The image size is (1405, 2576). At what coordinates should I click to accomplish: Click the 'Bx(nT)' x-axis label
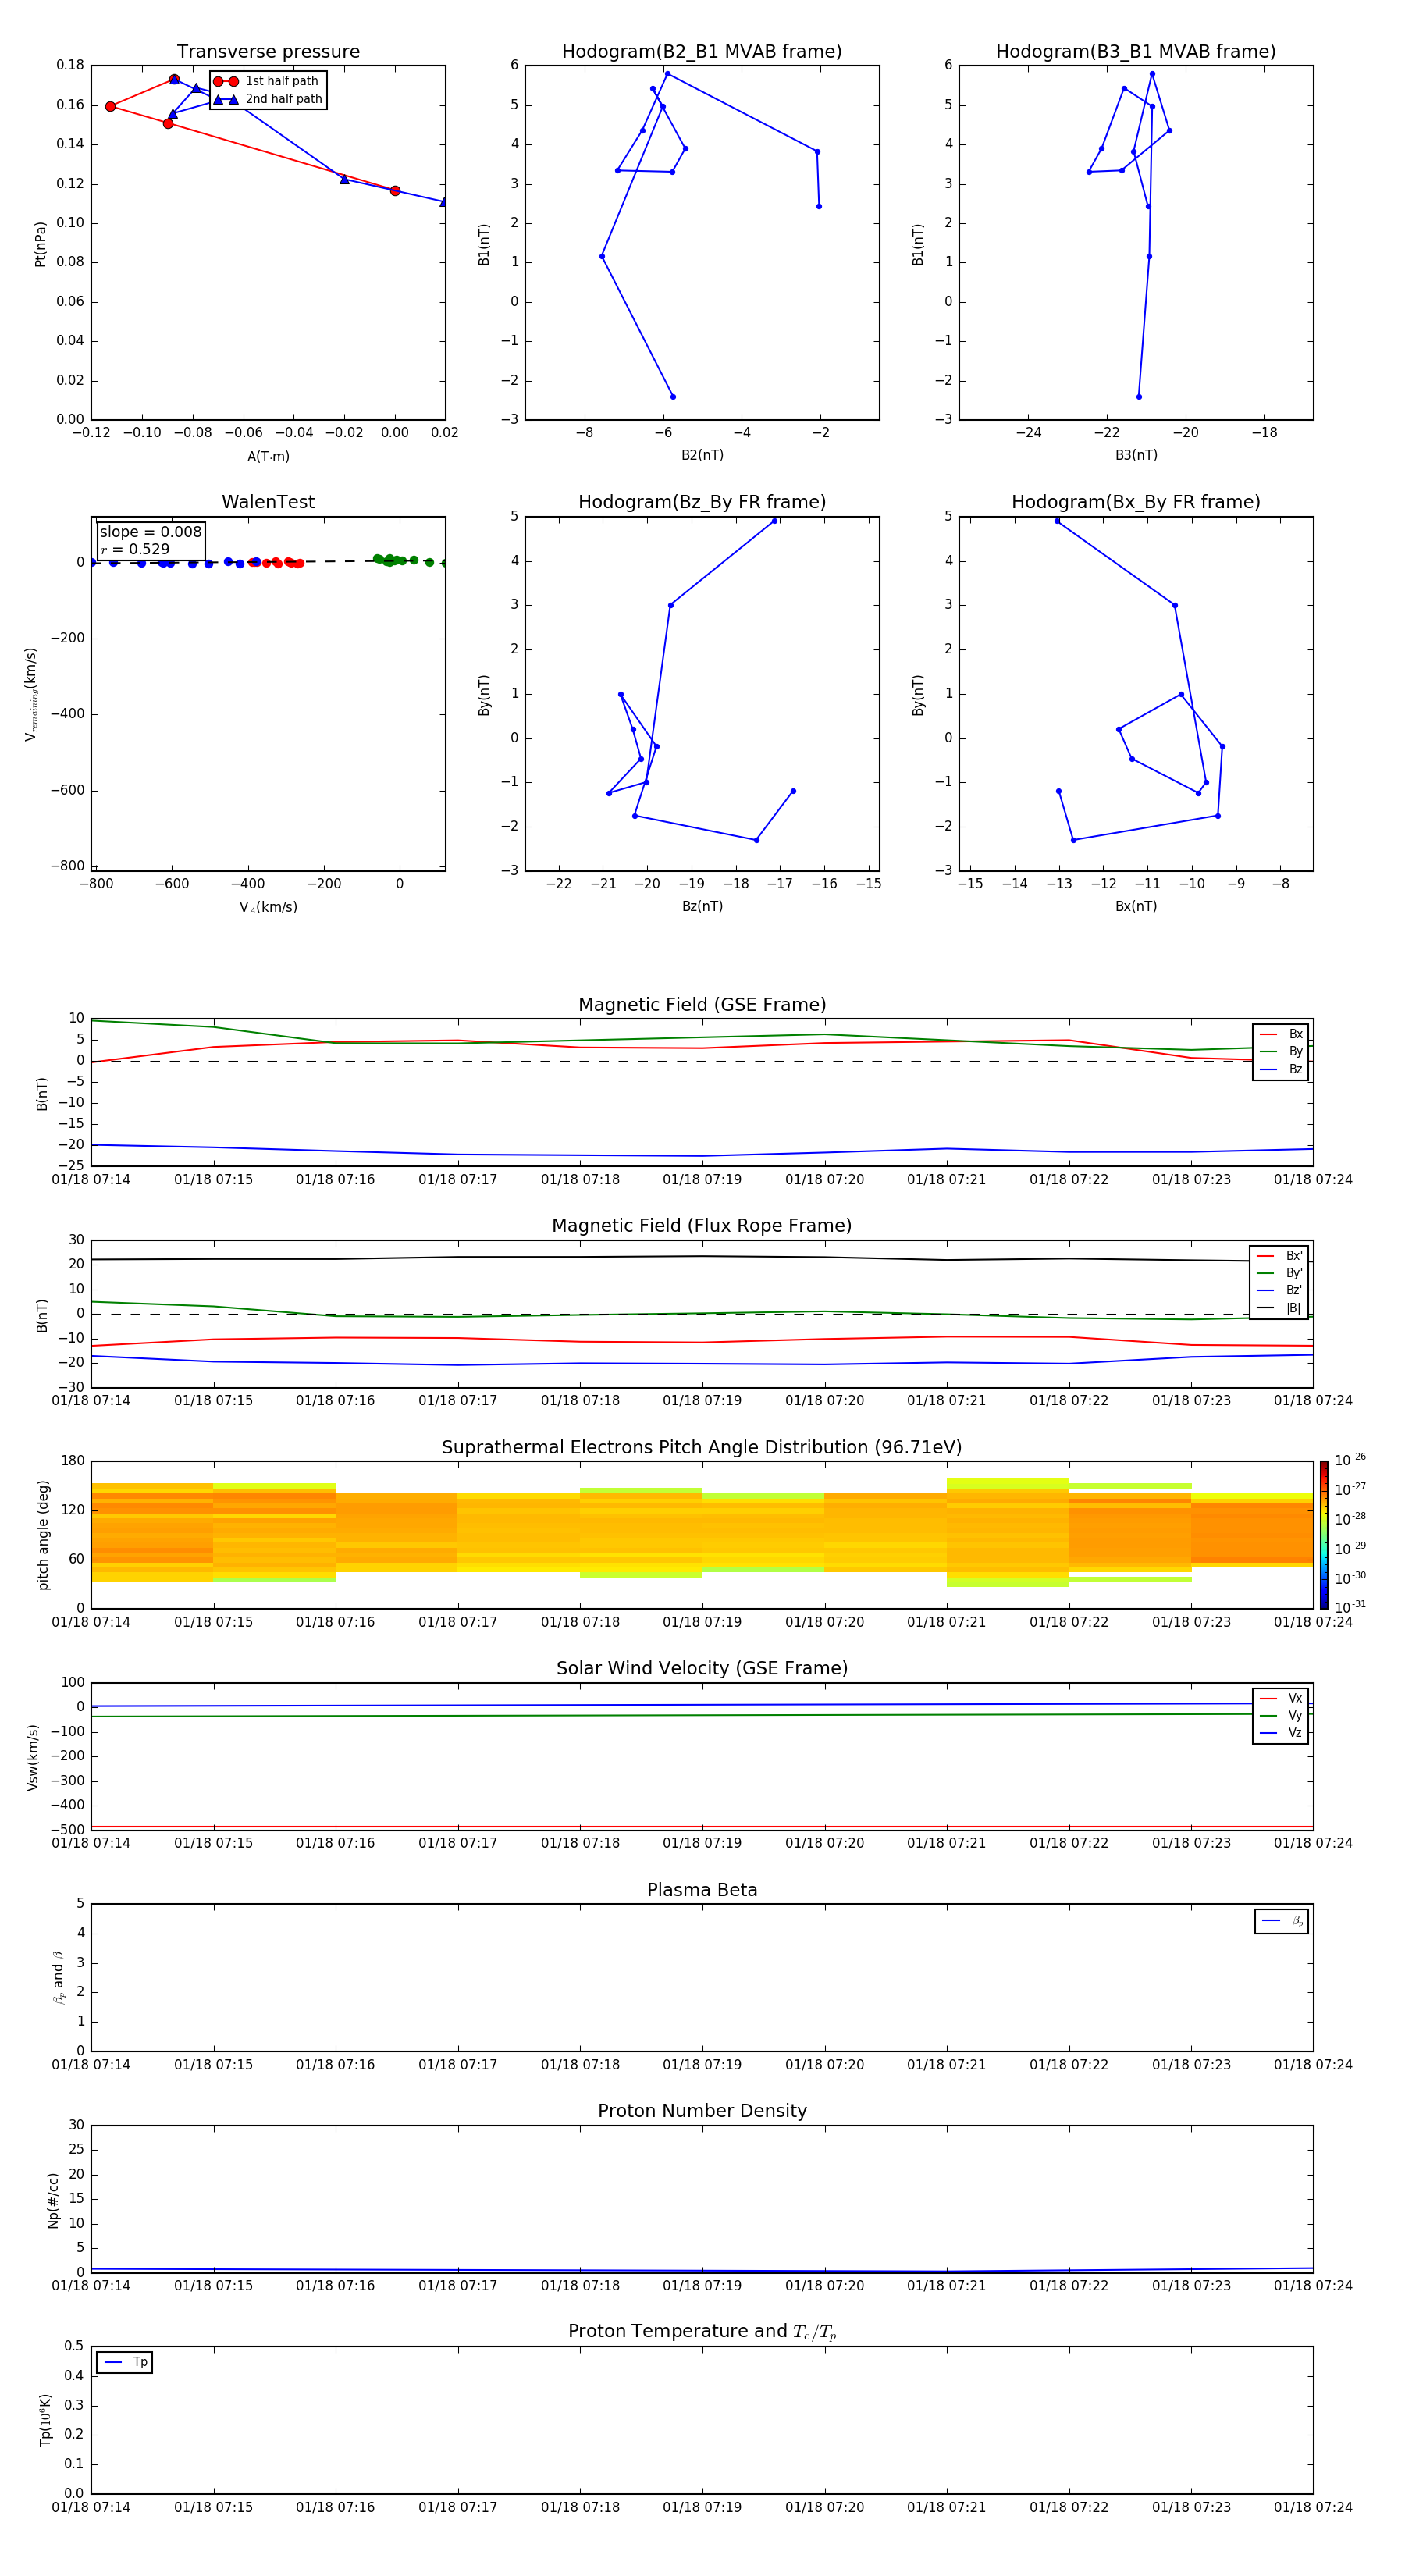tap(1136, 906)
